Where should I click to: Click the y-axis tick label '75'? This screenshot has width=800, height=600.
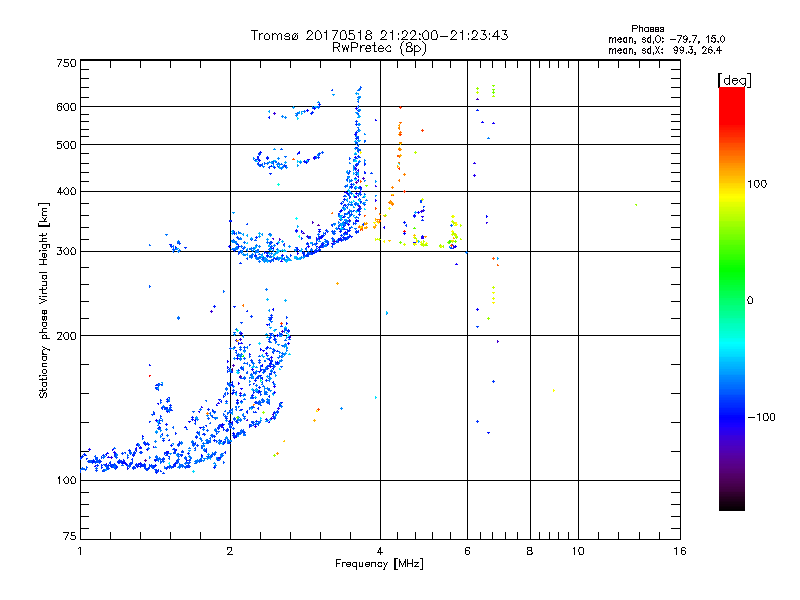[x=70, y=536]
